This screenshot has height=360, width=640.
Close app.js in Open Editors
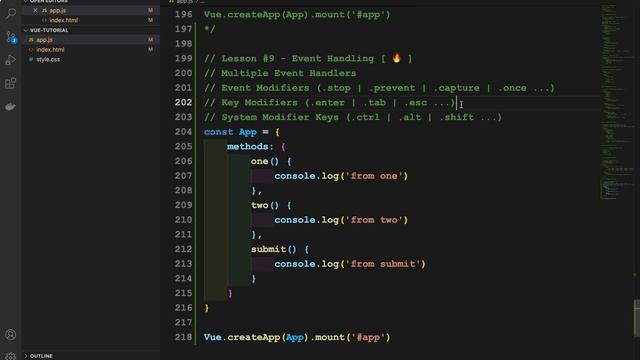coord(35,10)
